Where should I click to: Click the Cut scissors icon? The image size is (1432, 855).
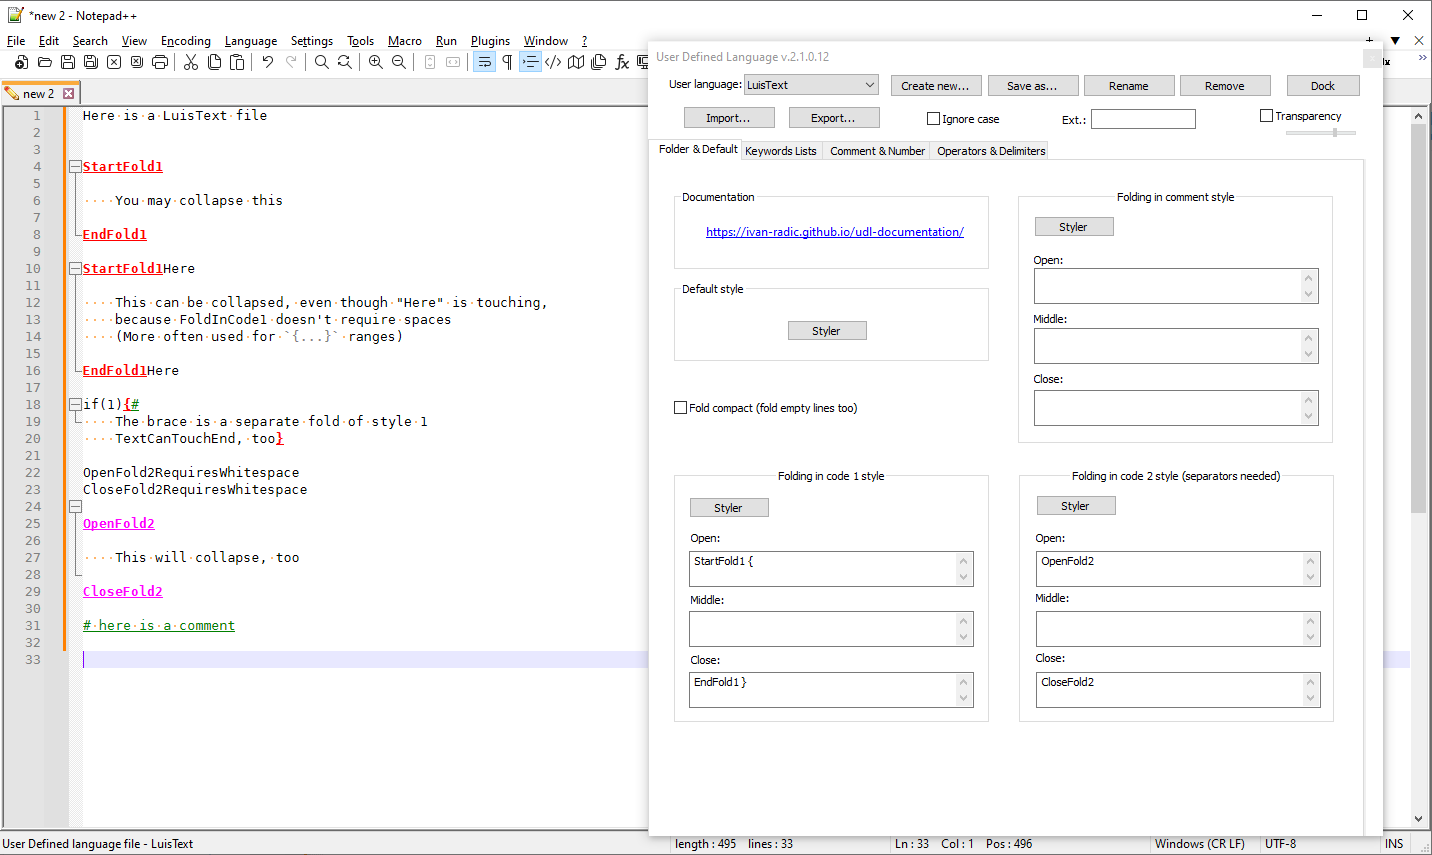click(191, 62)
